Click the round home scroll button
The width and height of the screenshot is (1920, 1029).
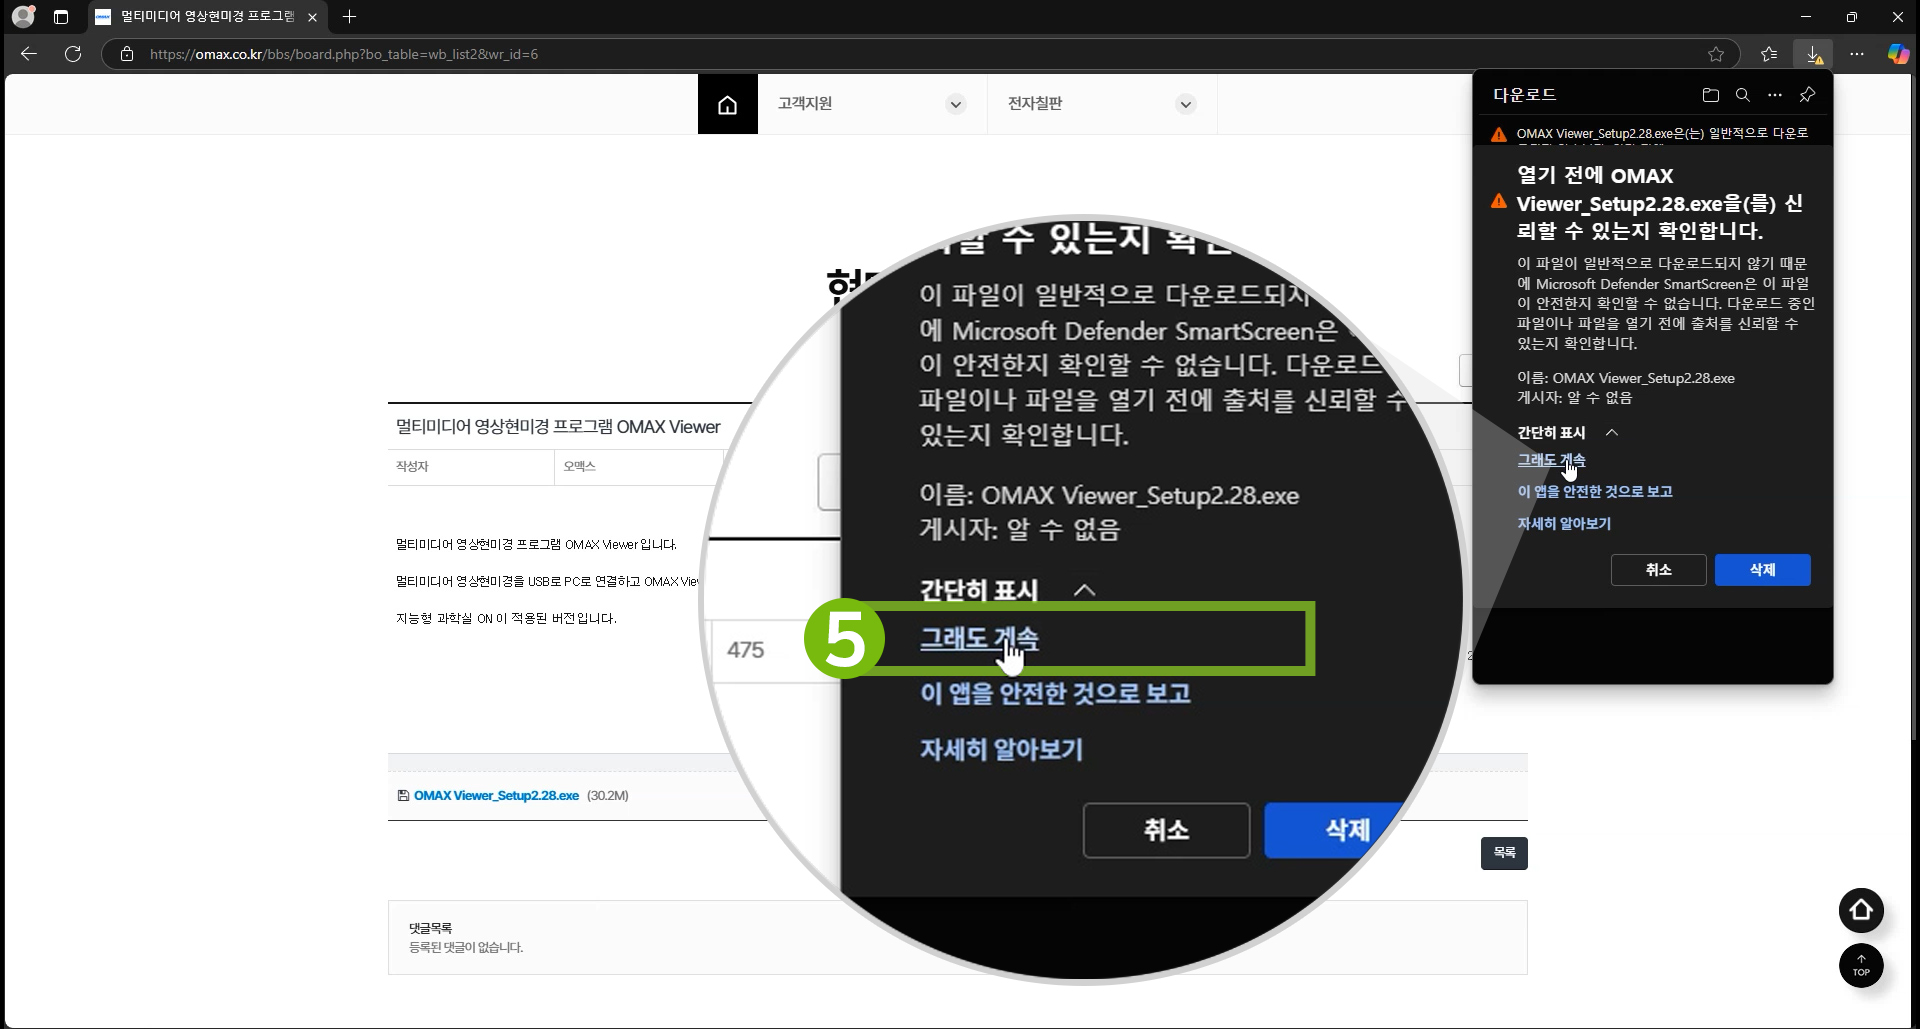(x=1860, y=910)
